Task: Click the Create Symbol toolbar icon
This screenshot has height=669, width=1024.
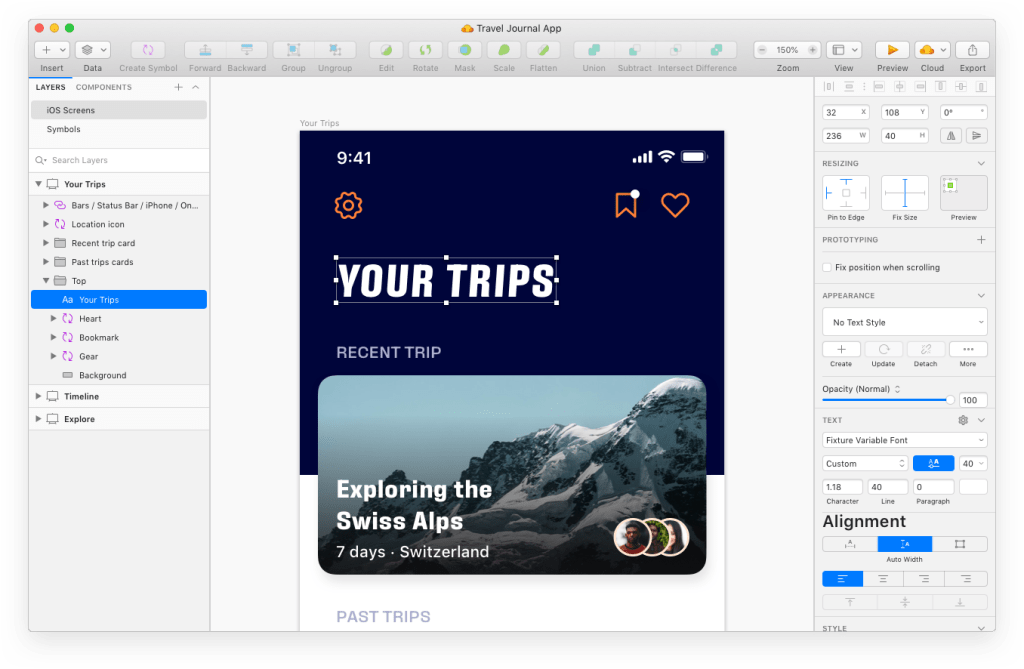Action: coord(147,50)
